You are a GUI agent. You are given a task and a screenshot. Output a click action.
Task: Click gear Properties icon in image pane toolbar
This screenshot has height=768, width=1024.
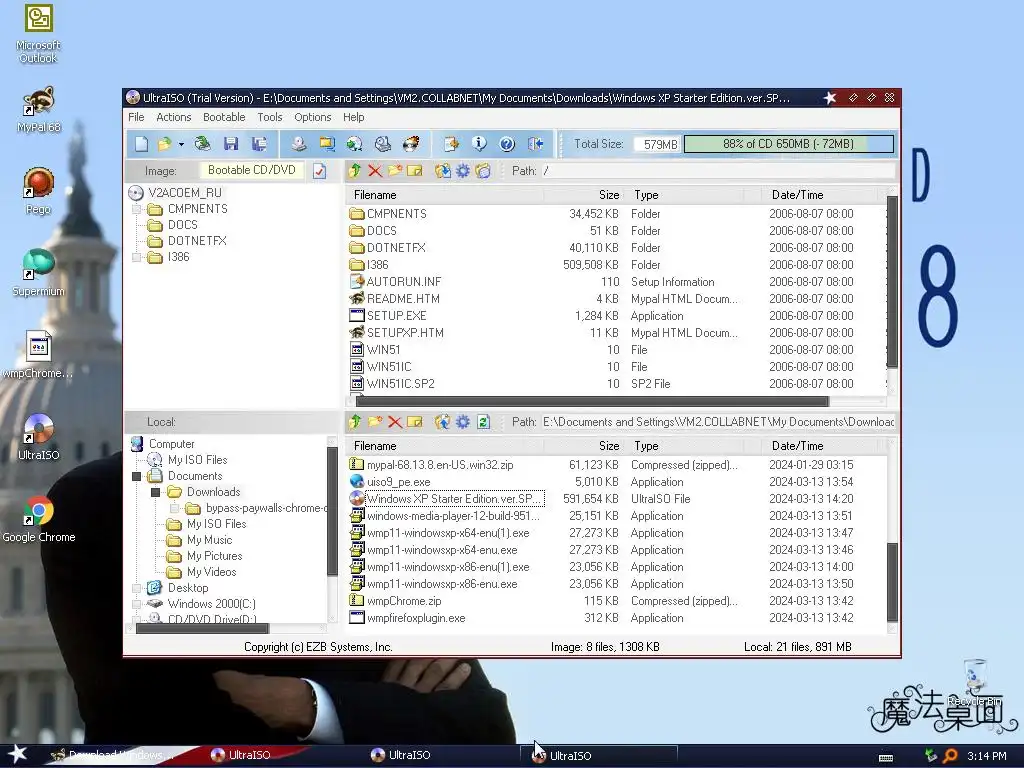coord(463,170)
